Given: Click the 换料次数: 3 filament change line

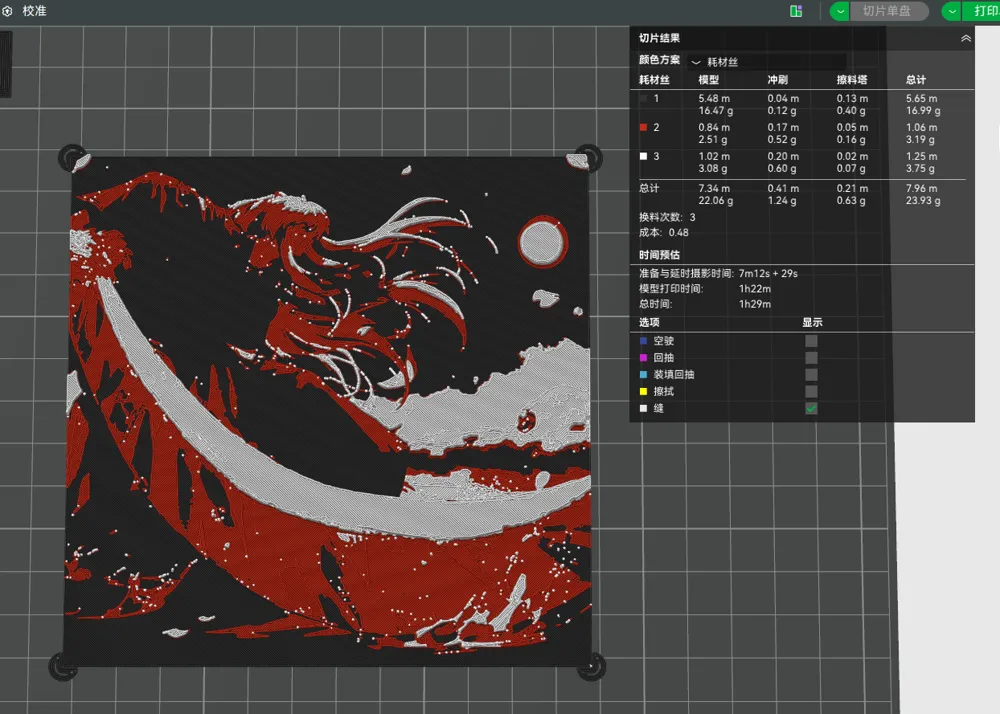Looking at the screenshot, I should (x=667, y=217).
